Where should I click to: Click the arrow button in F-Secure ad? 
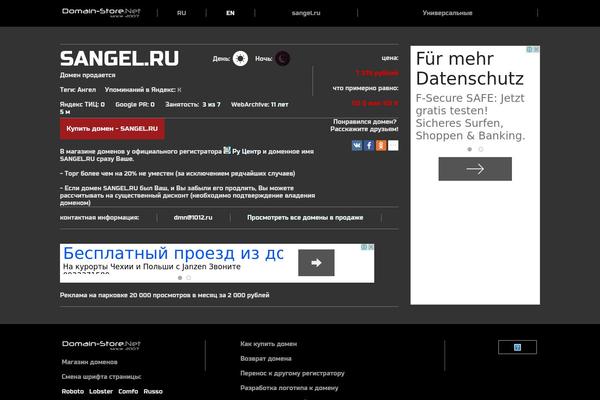pyautogui.click(x=475, y=169)
